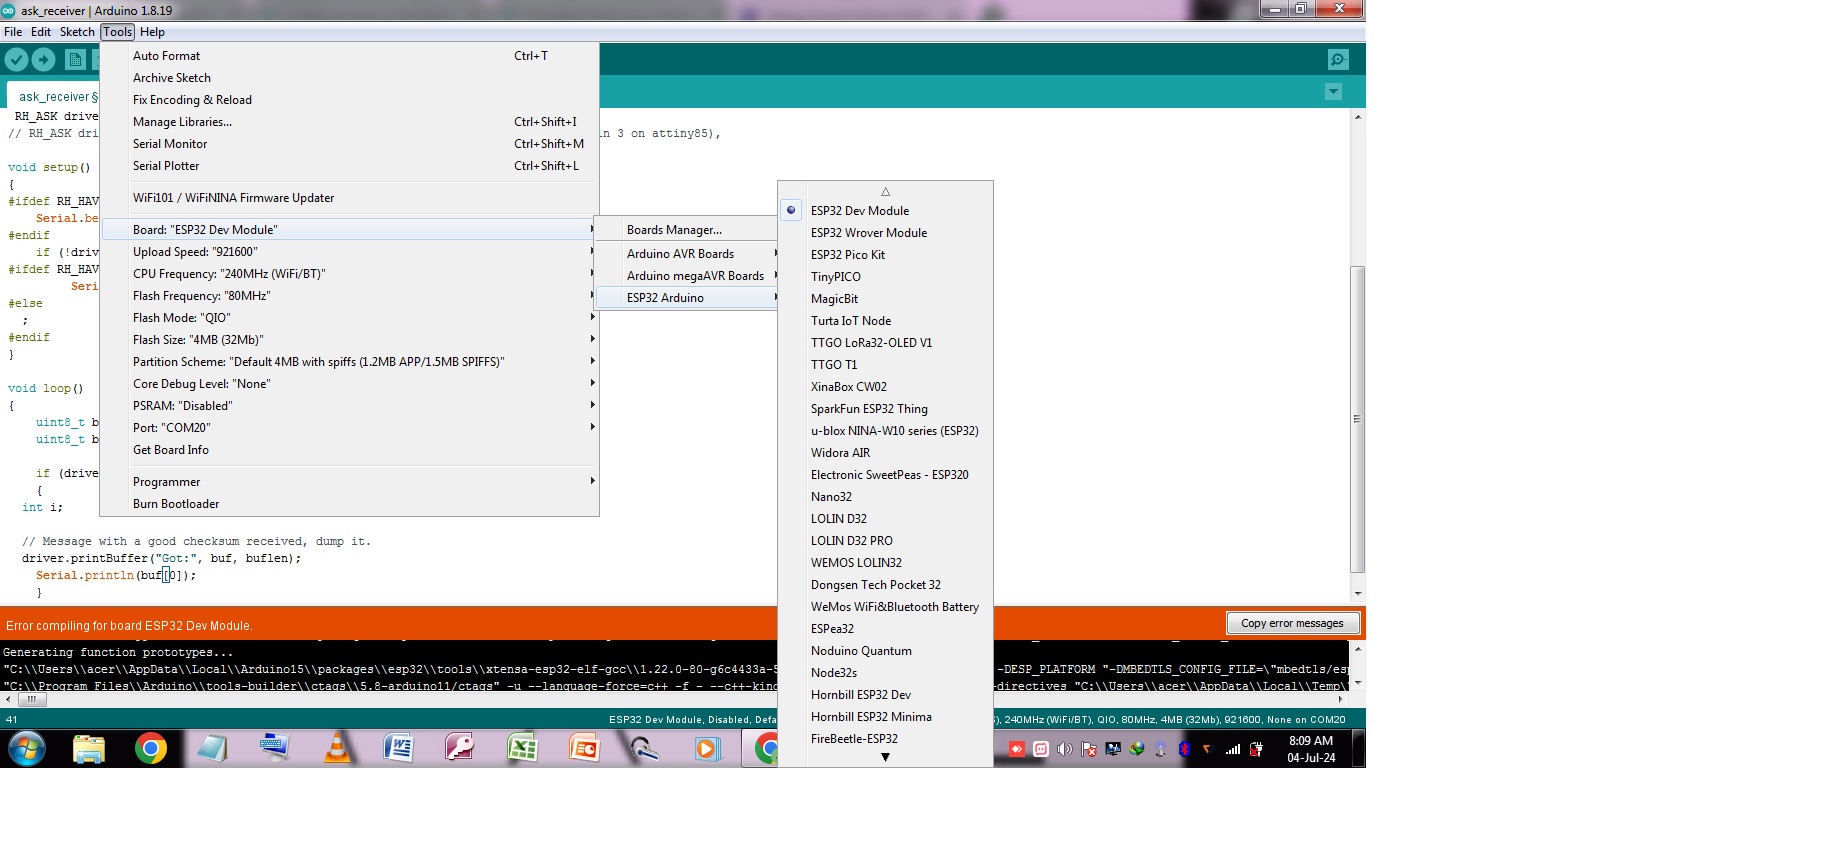Click the volume speaker tray icon
The image size is (1842, 842).
pos(1065,749)
